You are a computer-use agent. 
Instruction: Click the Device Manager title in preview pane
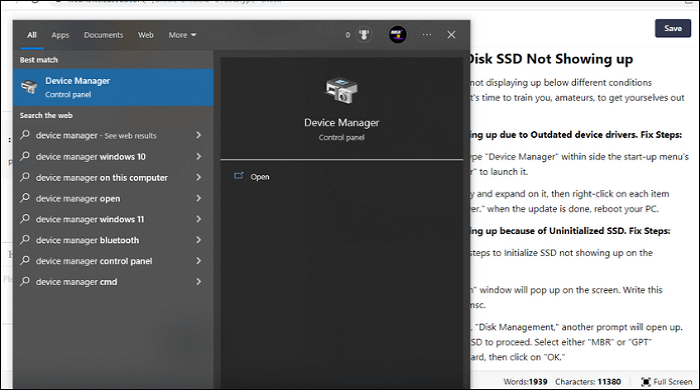(x=342, y=123)
